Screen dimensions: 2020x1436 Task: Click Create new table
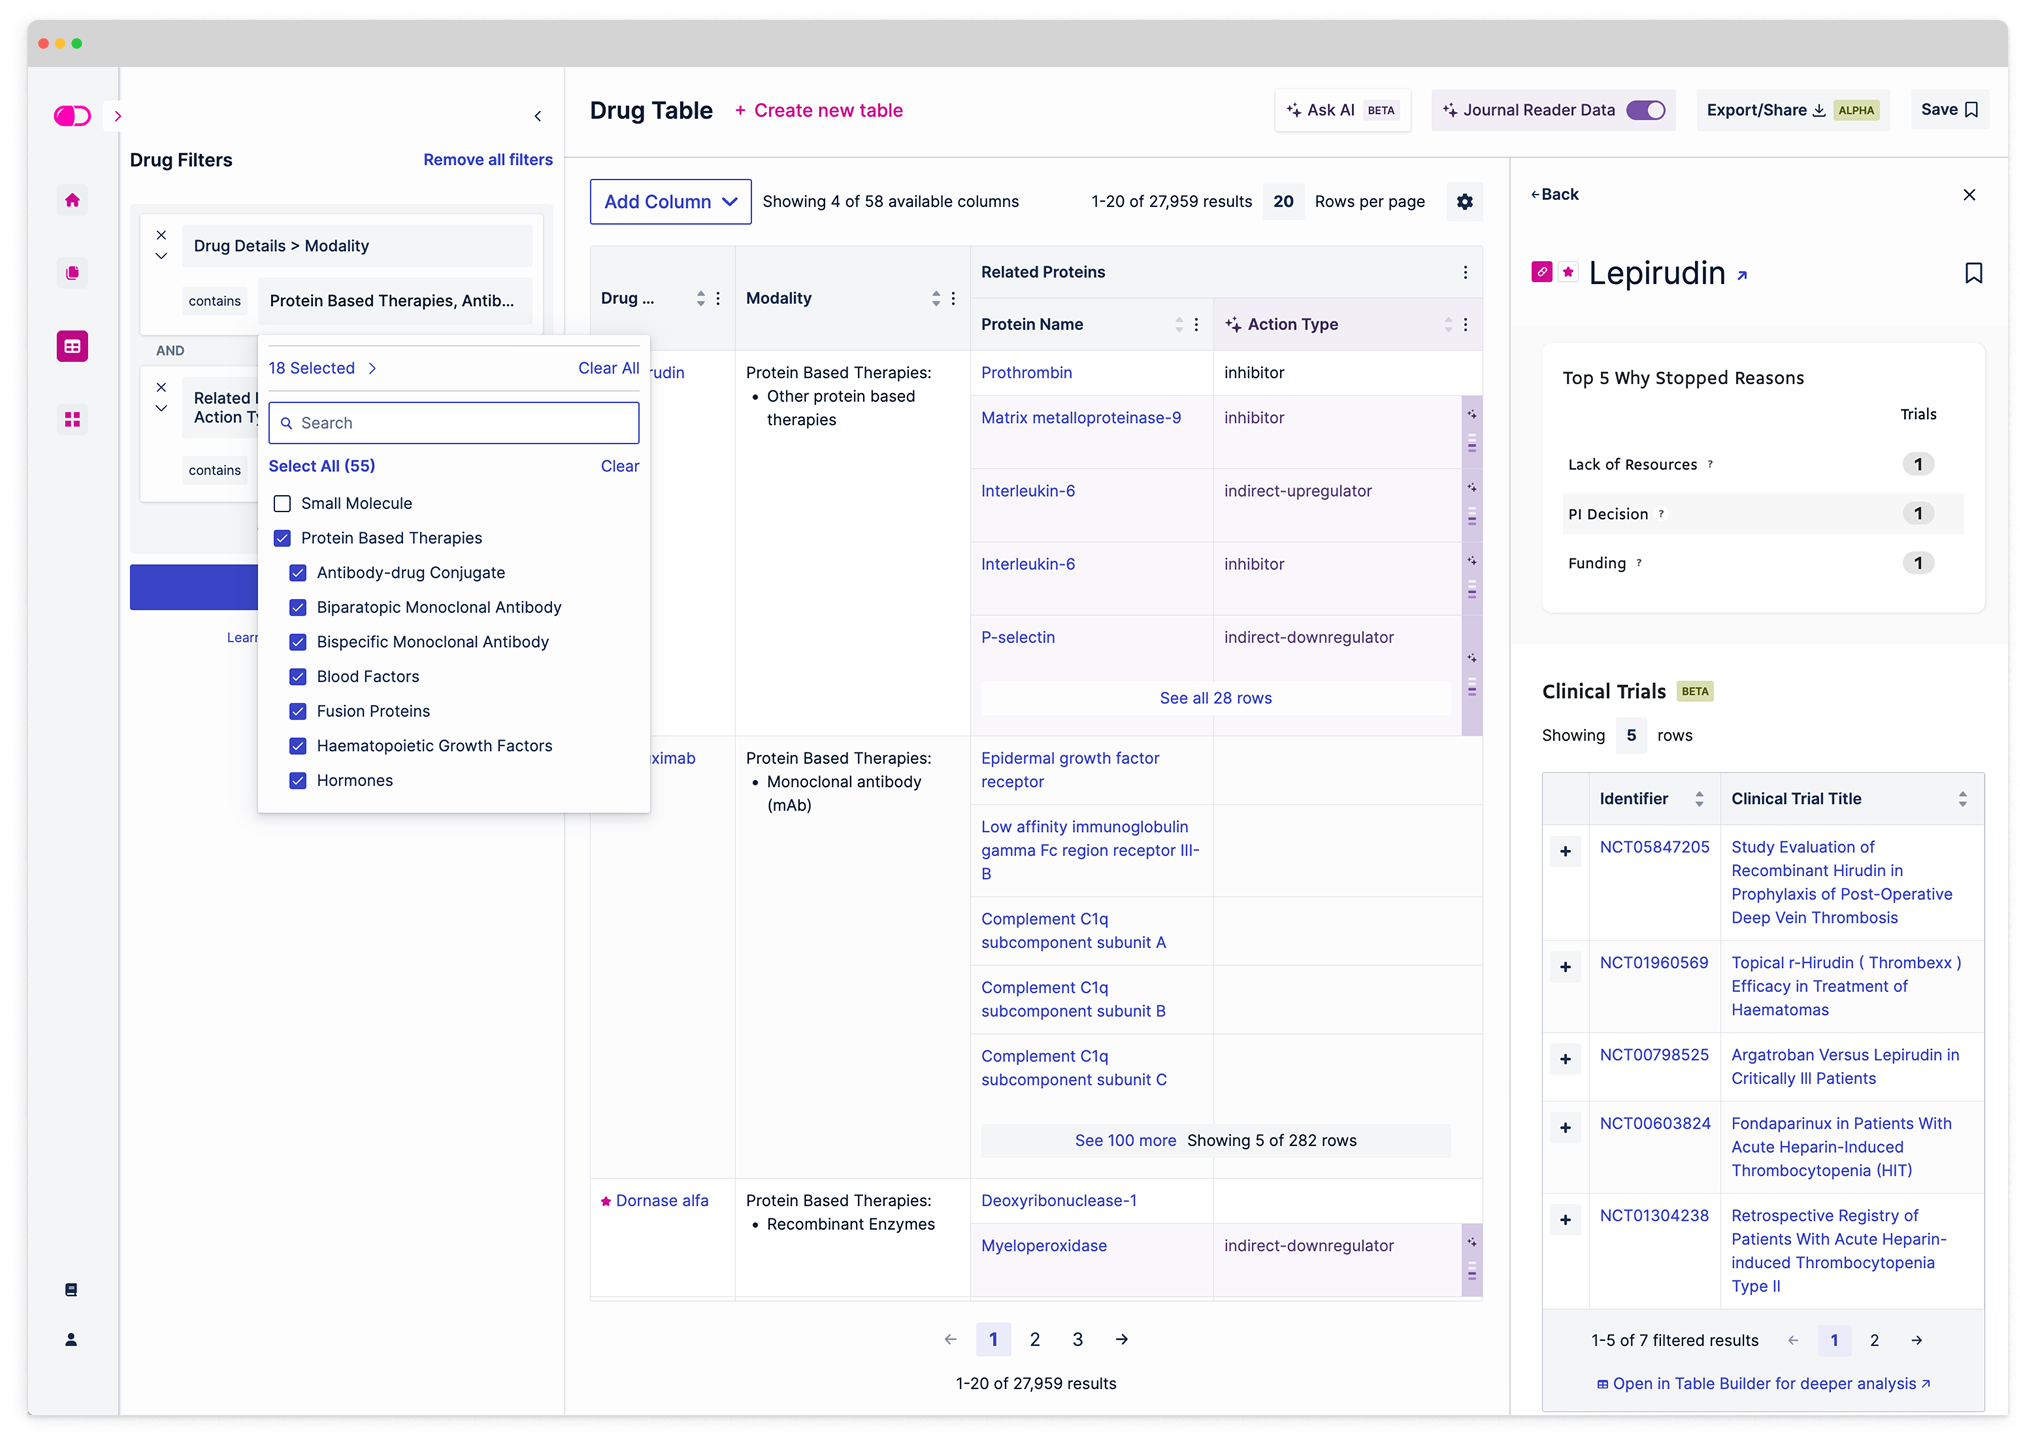[819, 111]
